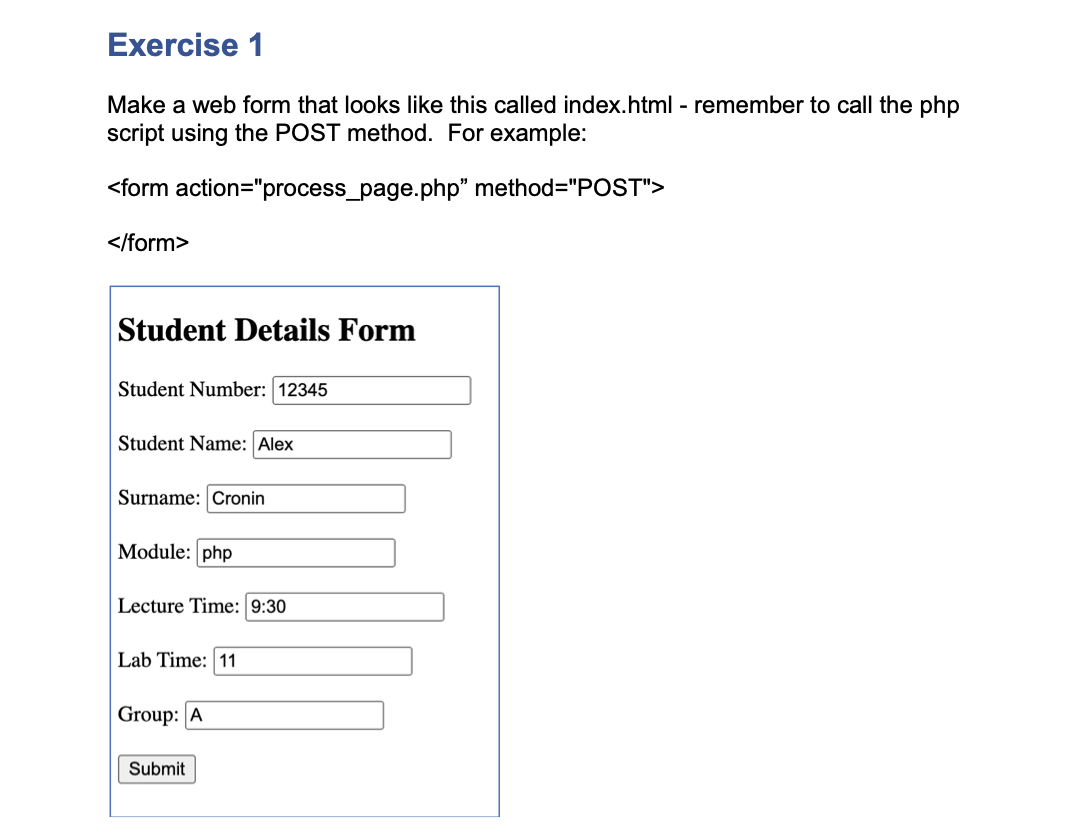The height and width of the screenshot is (840, 1084).
Task: Click inside the Student Number input field
Action: coord(370,390)
